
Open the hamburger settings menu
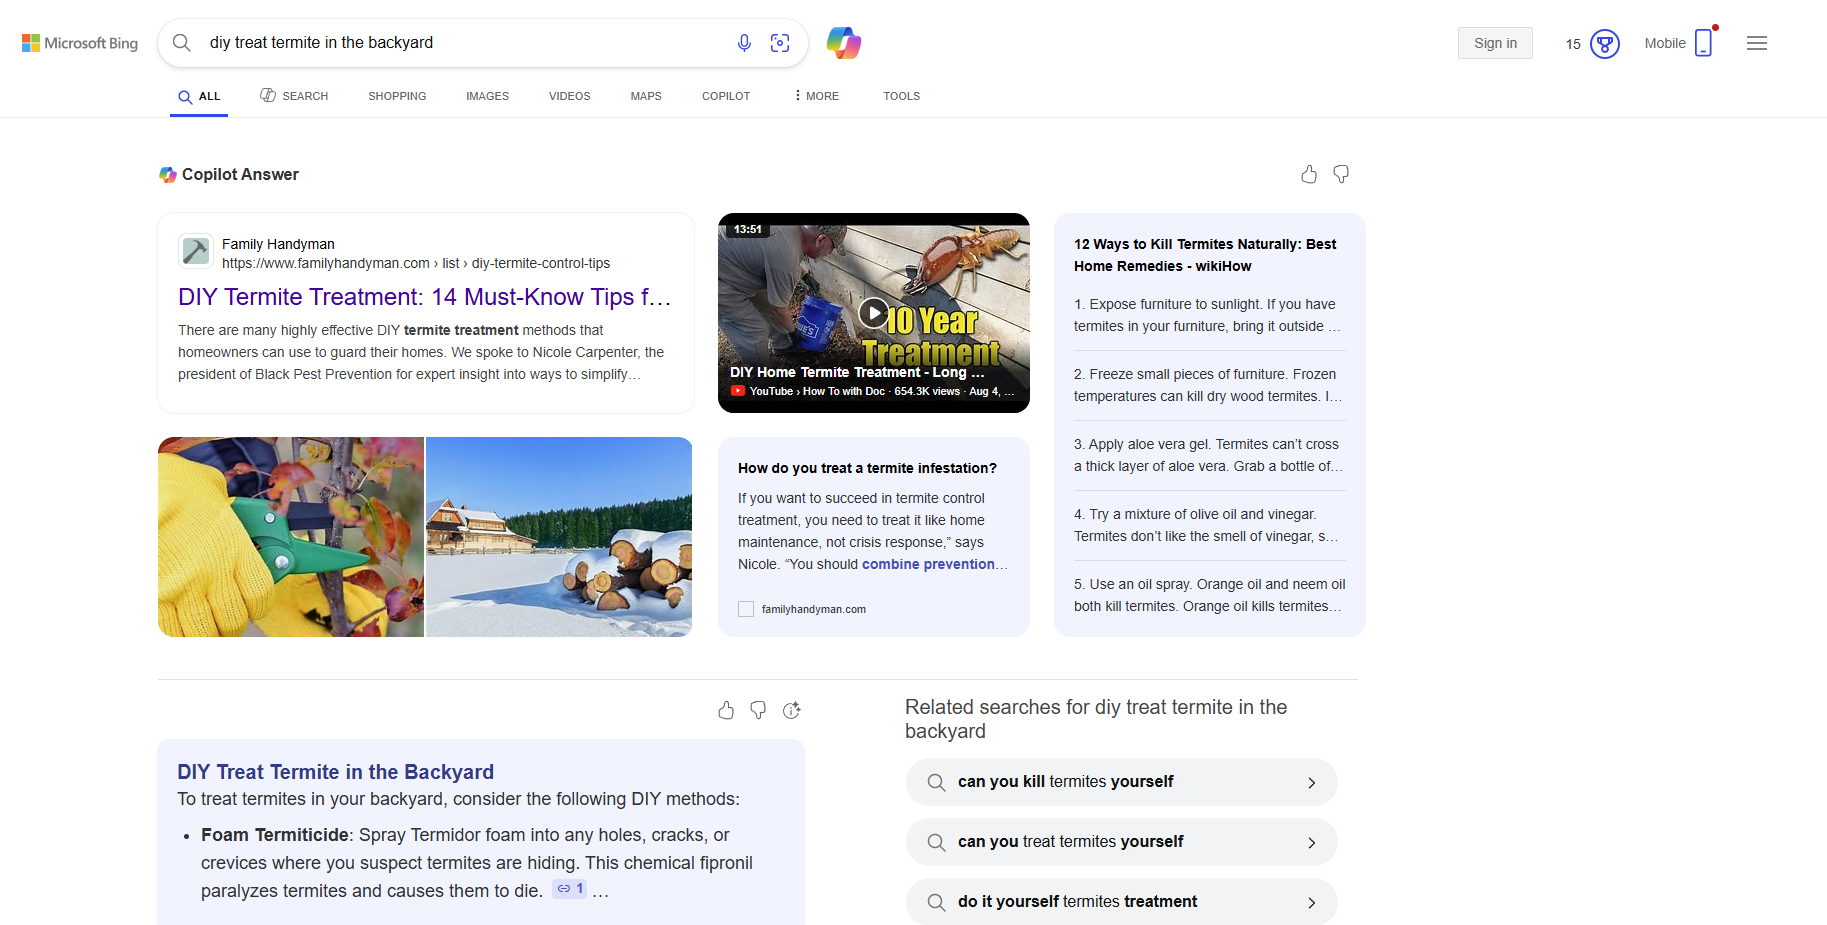(1757, 43)
